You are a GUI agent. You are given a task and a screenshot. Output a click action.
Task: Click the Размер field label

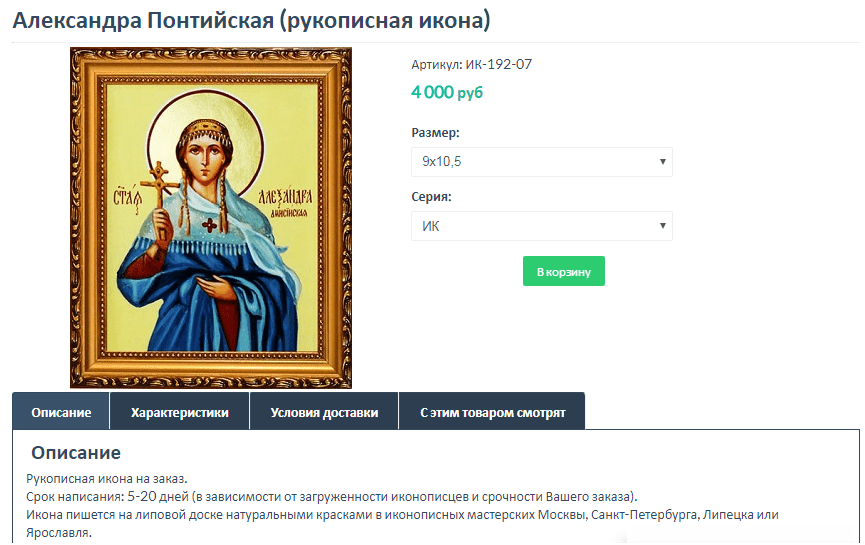(435, 132)
